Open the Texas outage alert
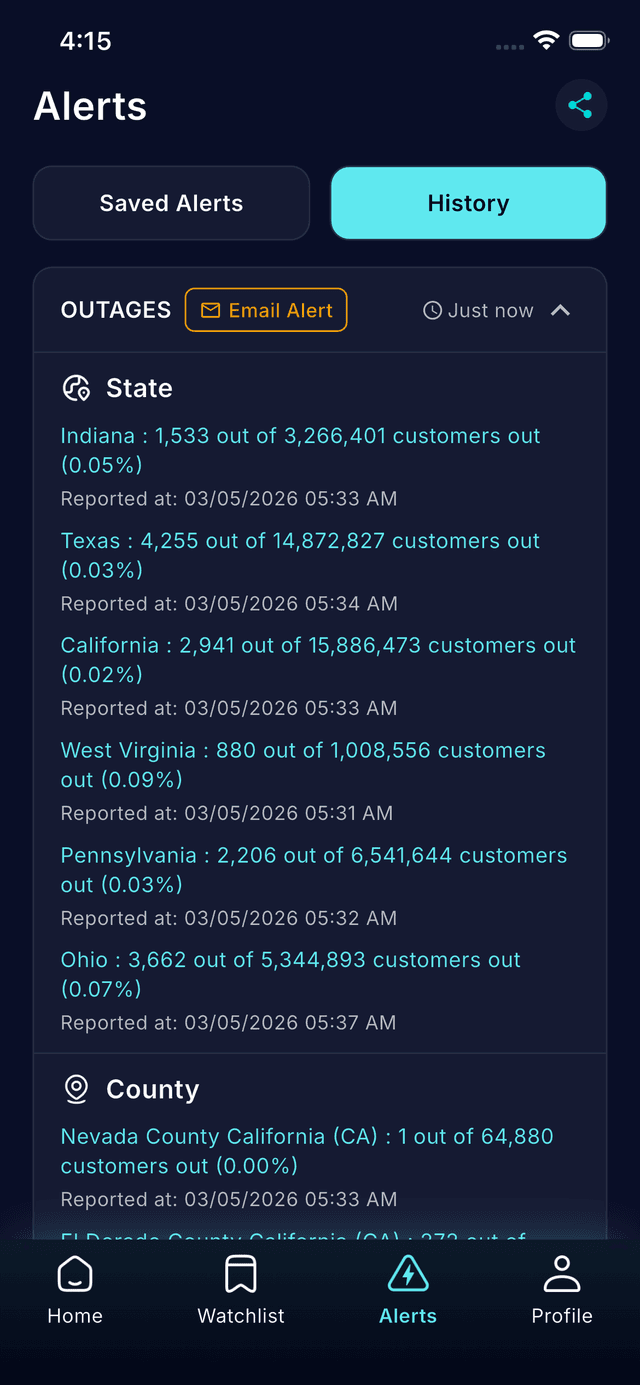Viewport: 640px width, 1385px height. coord(300,555)
